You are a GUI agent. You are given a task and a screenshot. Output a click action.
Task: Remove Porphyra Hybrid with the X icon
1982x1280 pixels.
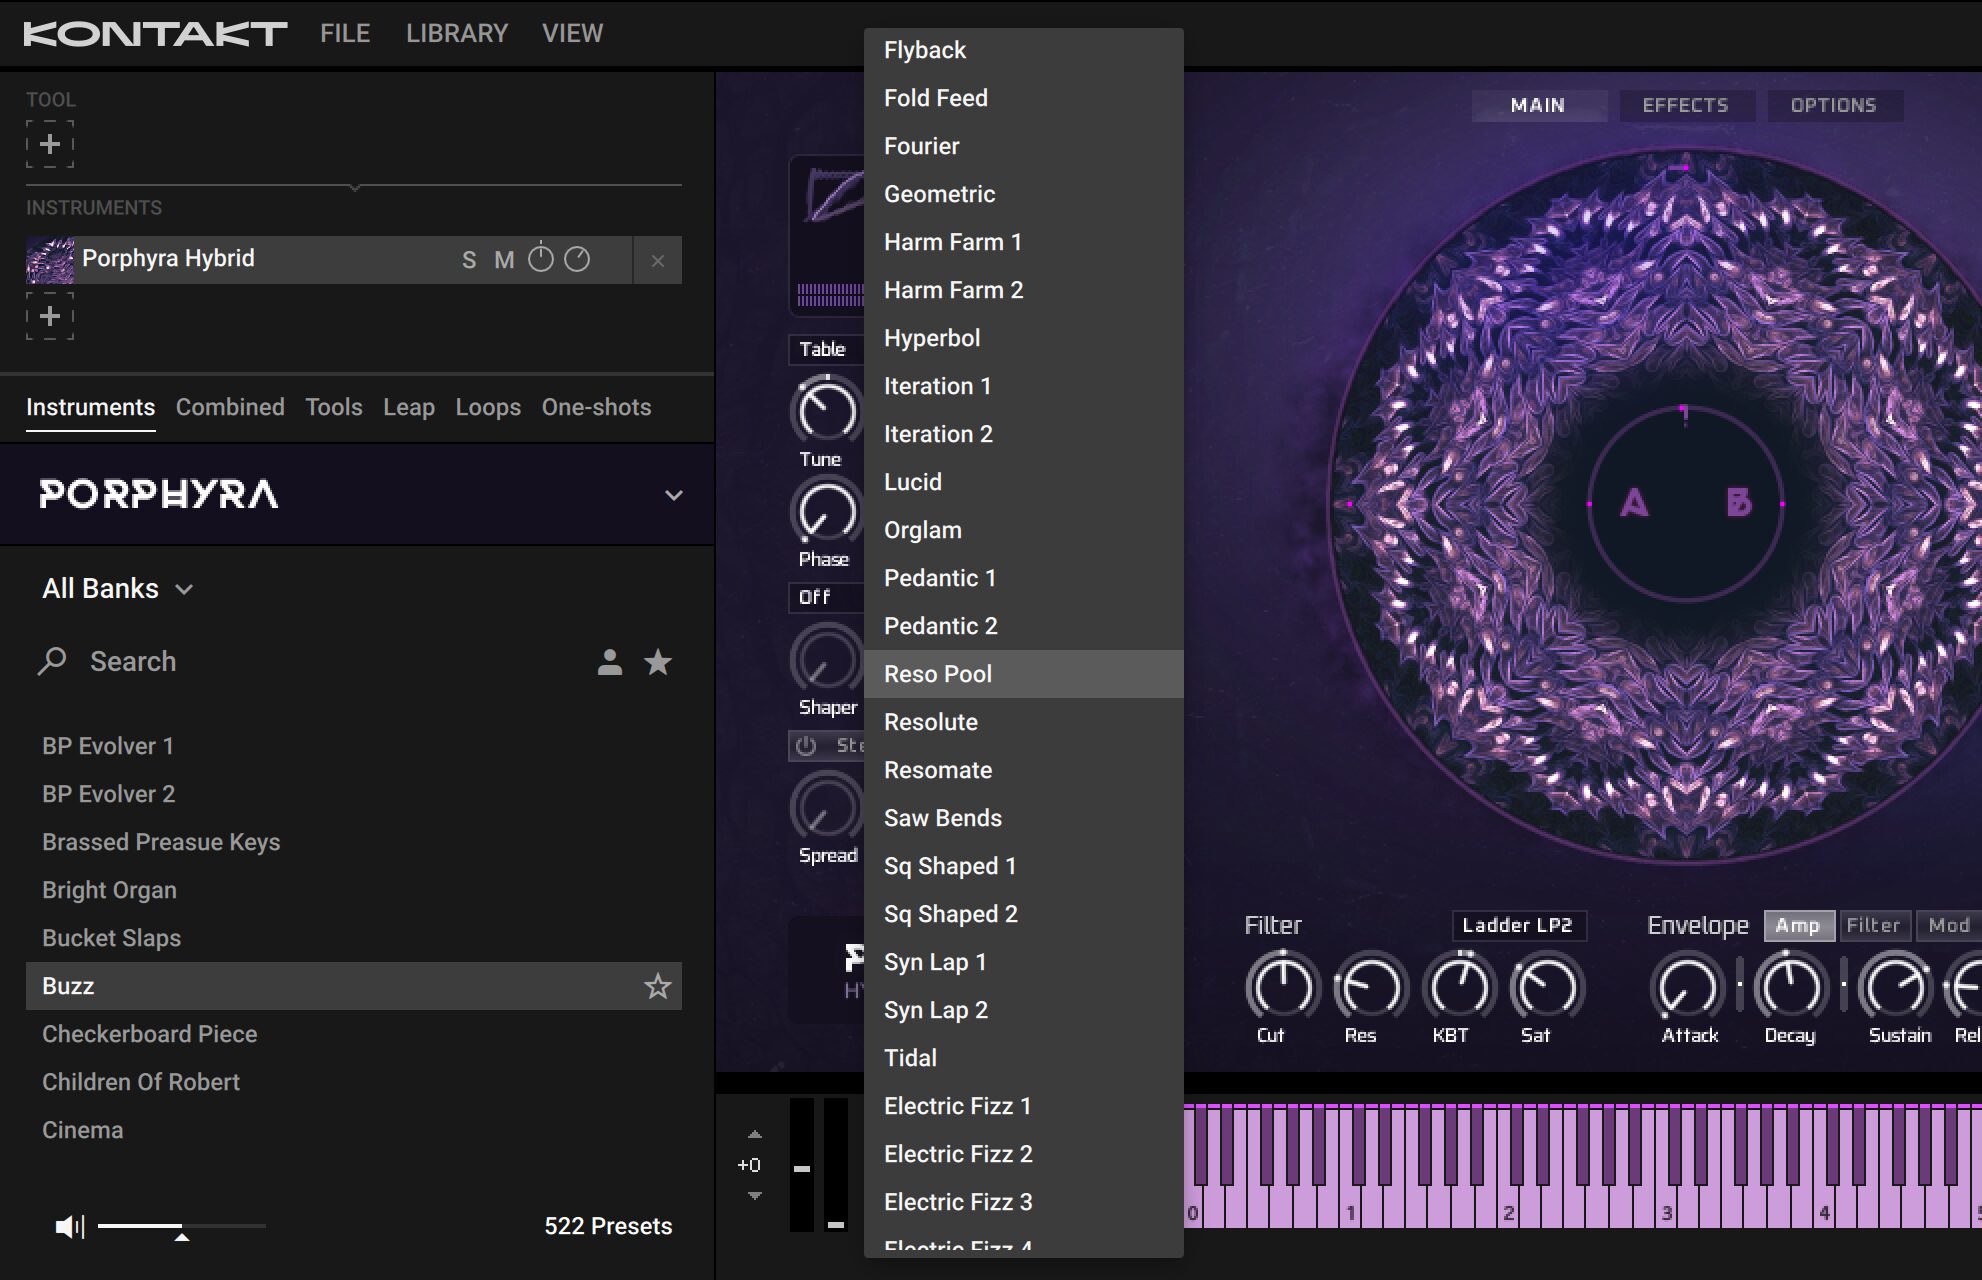tap(657, 261)
